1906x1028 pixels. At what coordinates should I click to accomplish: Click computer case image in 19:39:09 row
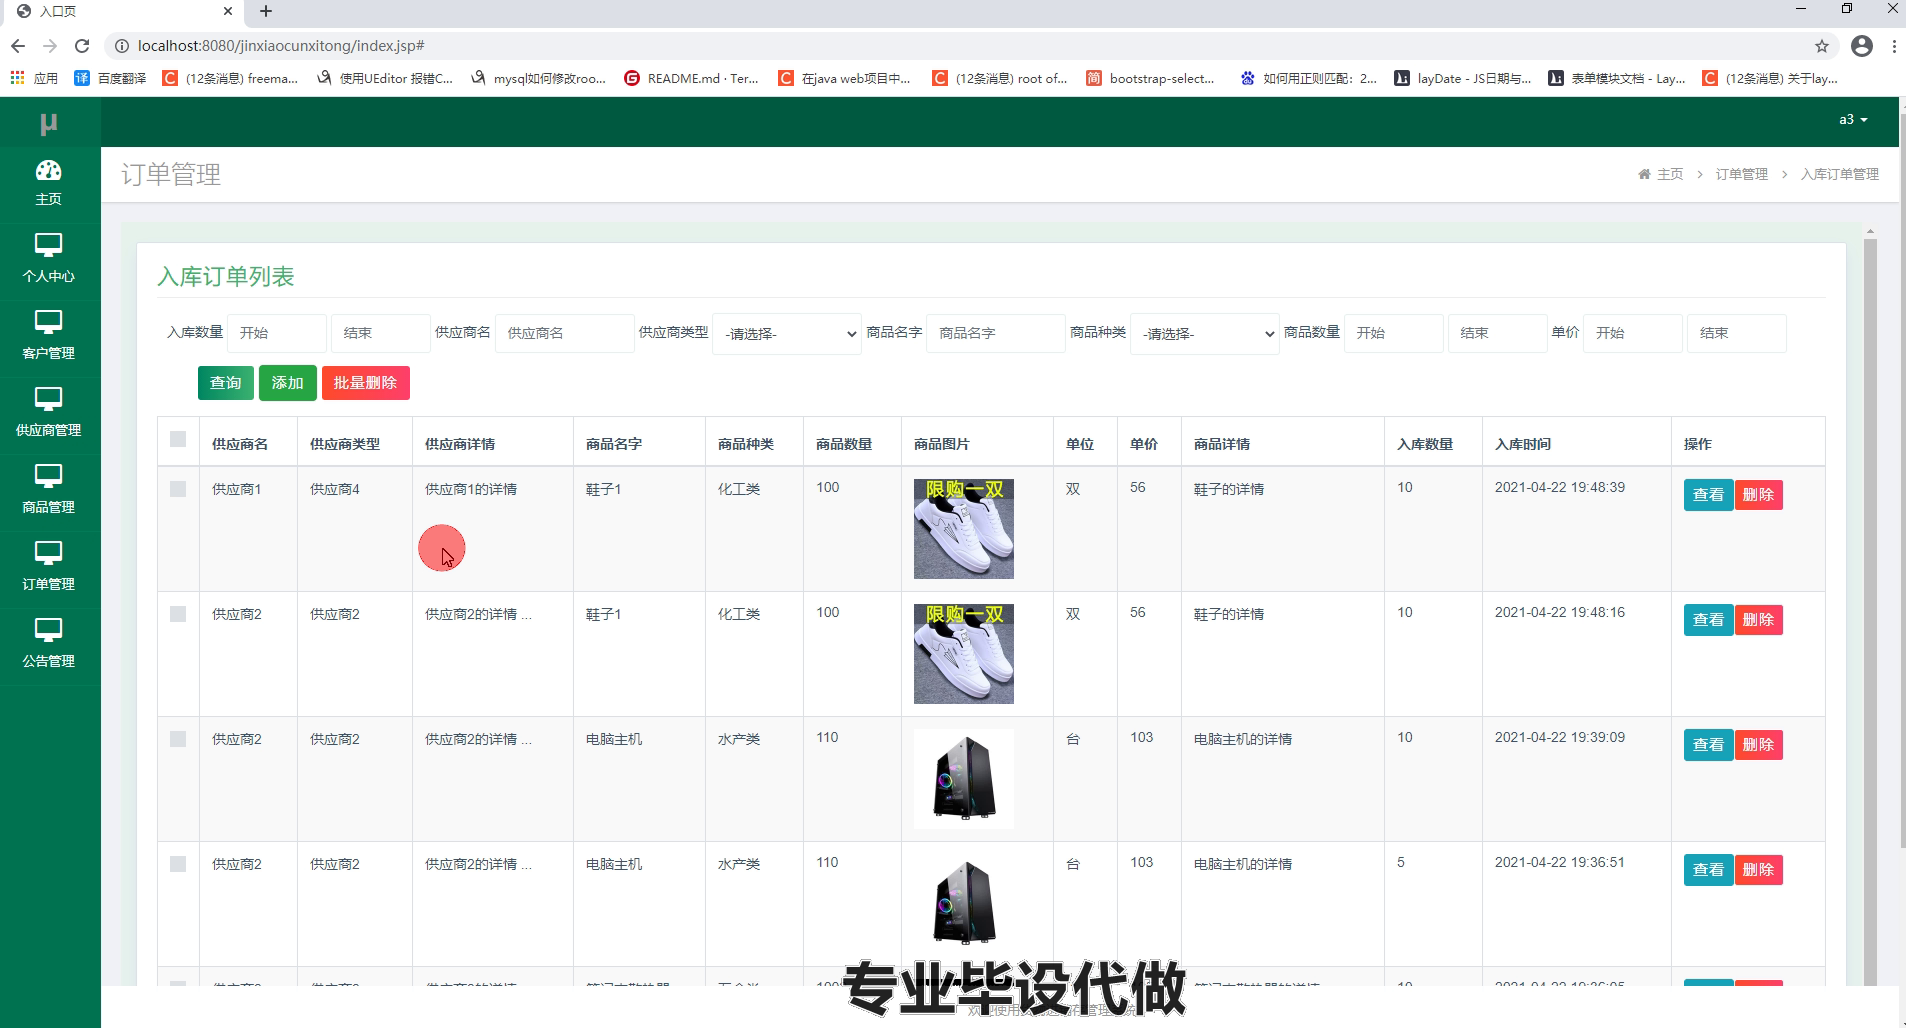pyautogui.click(x=964, y=779)
